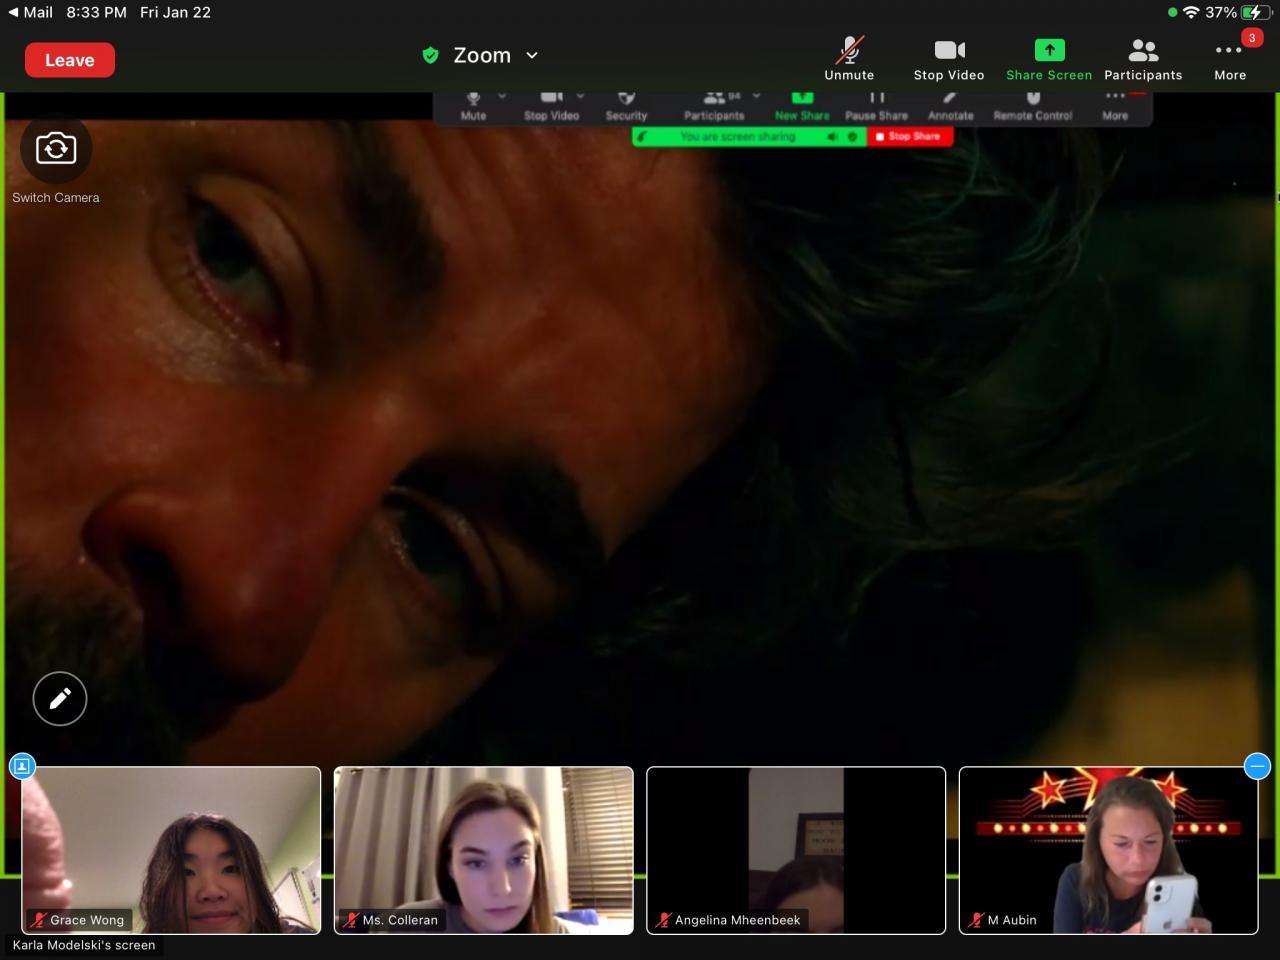Tap the muted mic icon beside Ms. Colleran

(351, 920)
